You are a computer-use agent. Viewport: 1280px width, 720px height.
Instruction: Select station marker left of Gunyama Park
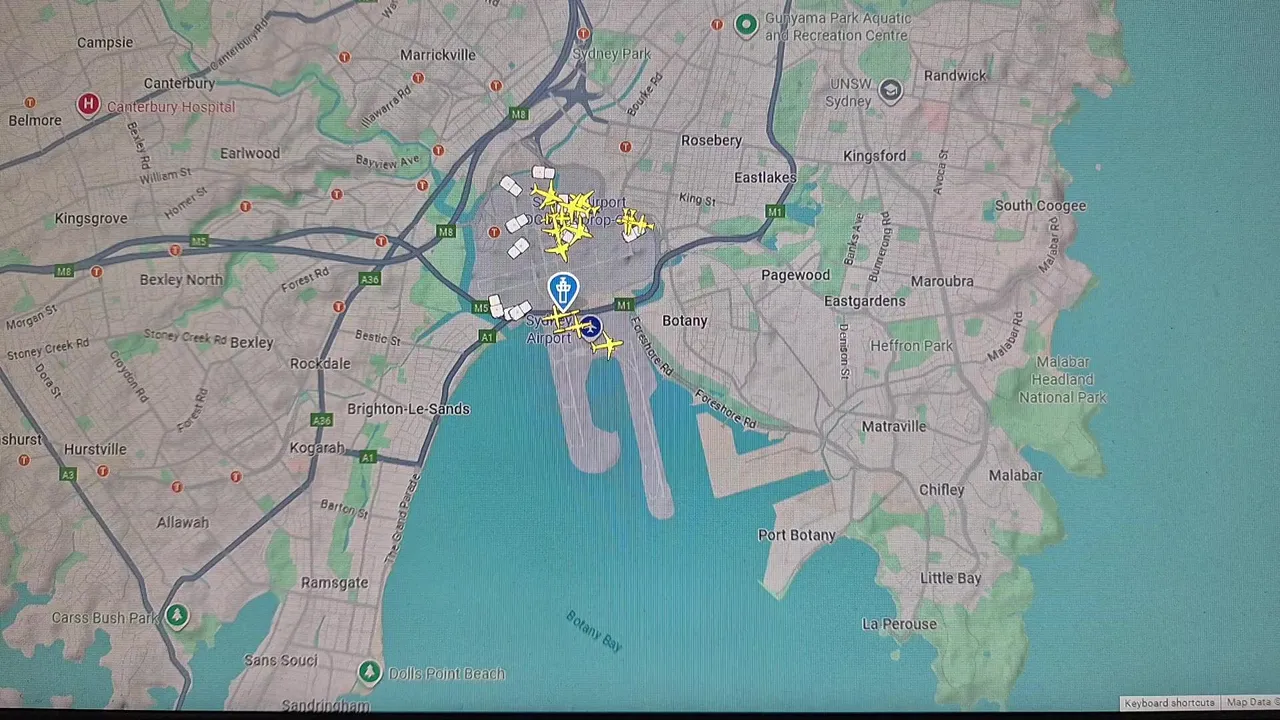(x=716, y=24)
